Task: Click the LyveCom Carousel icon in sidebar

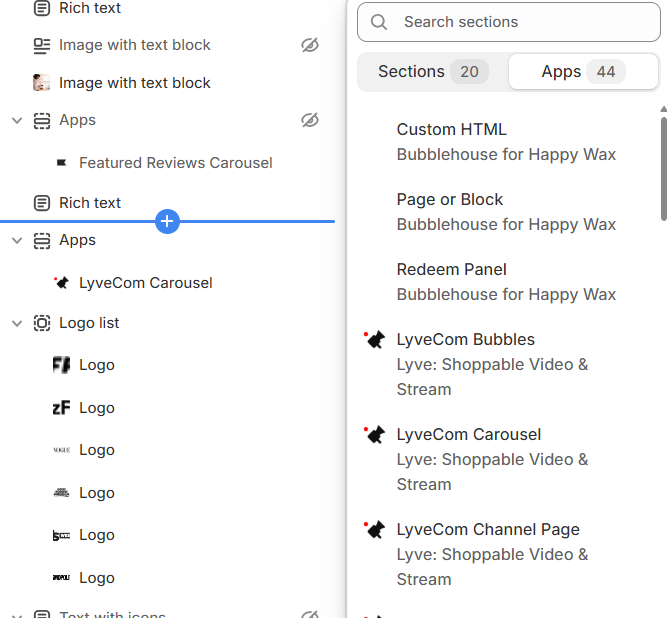Action: pyautogui.click(x=62, y=283)
